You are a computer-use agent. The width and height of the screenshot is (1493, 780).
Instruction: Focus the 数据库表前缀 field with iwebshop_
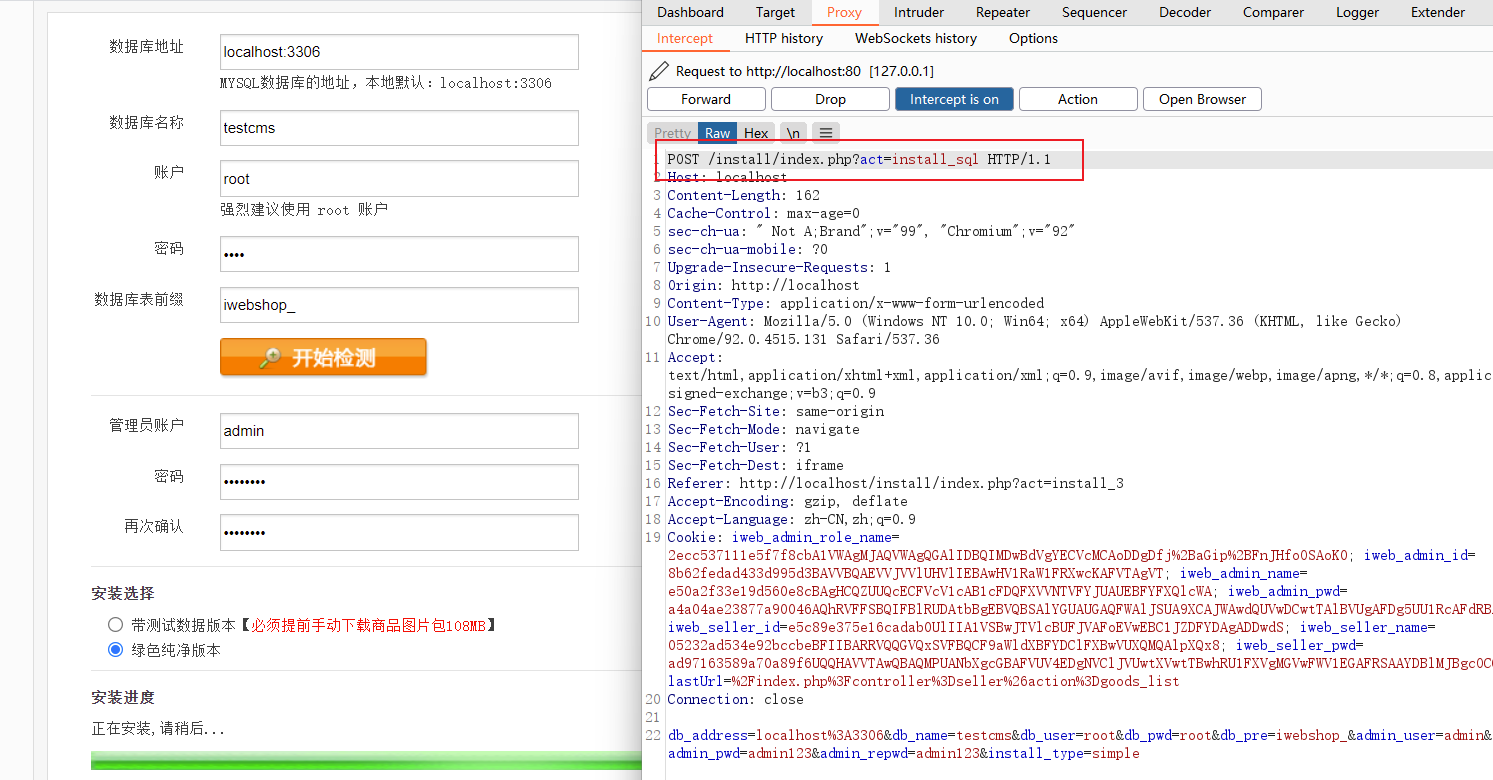pos(399,305)
